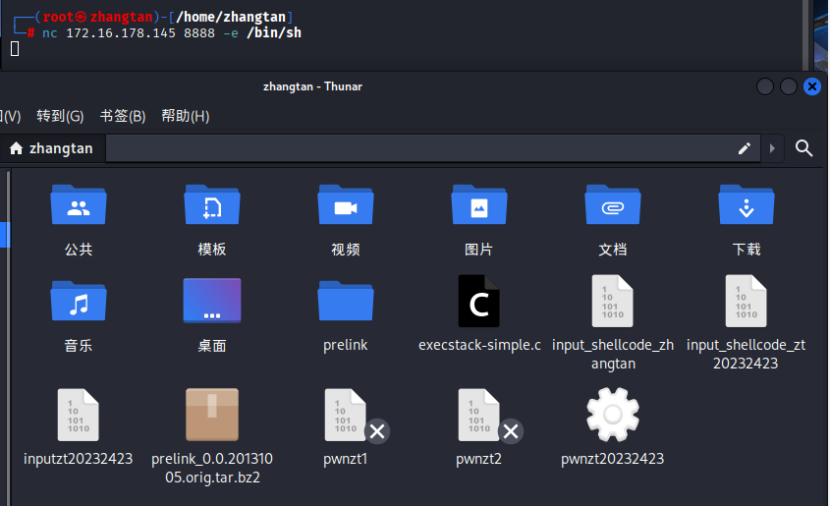The image size is (831, 506).
Task: Click the terminal cursor block
Action: (x=15, y=49)
